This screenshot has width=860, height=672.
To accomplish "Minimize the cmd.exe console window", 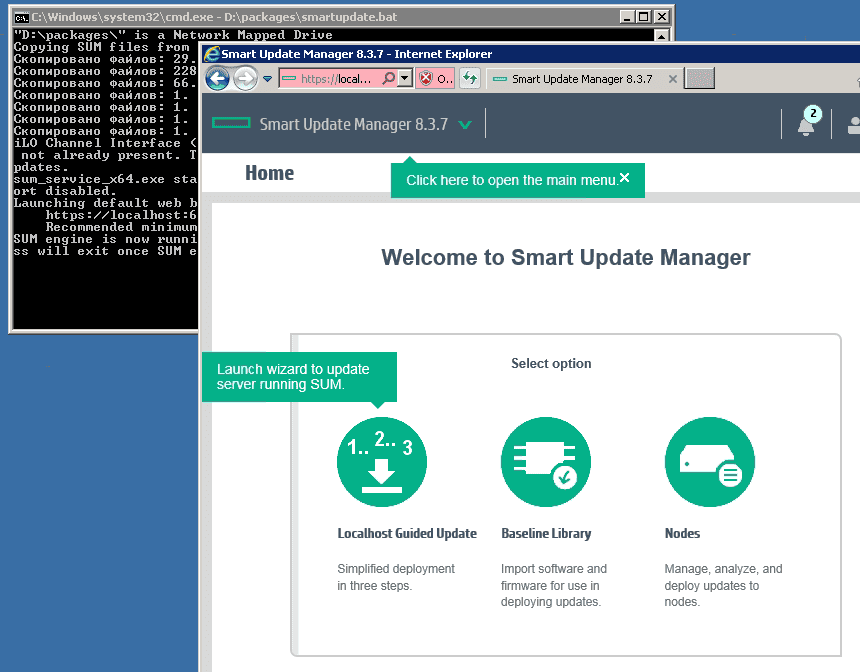I will point(627,17).
